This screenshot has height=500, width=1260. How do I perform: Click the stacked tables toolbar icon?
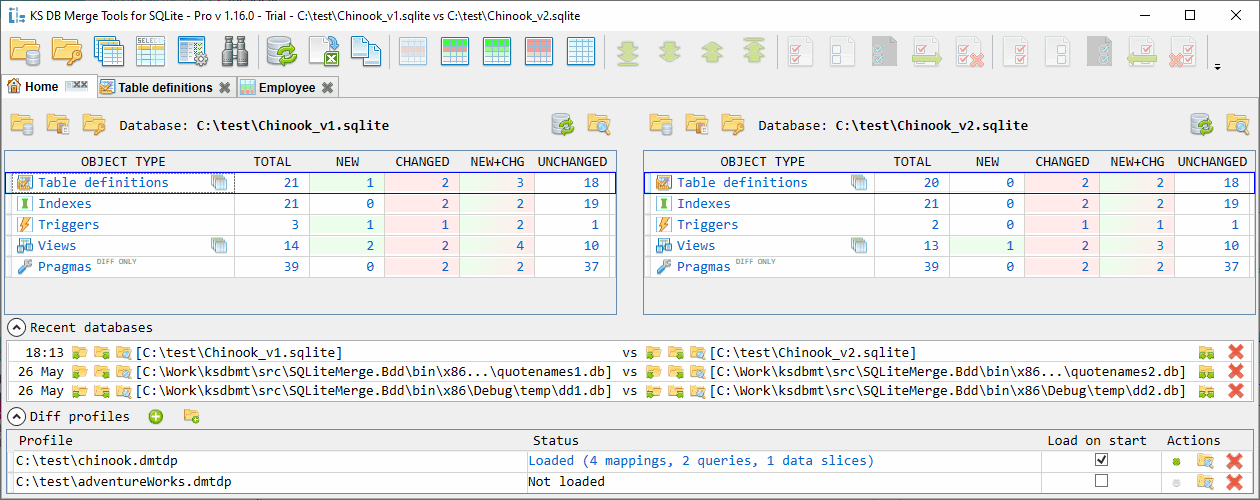[109, 51]
